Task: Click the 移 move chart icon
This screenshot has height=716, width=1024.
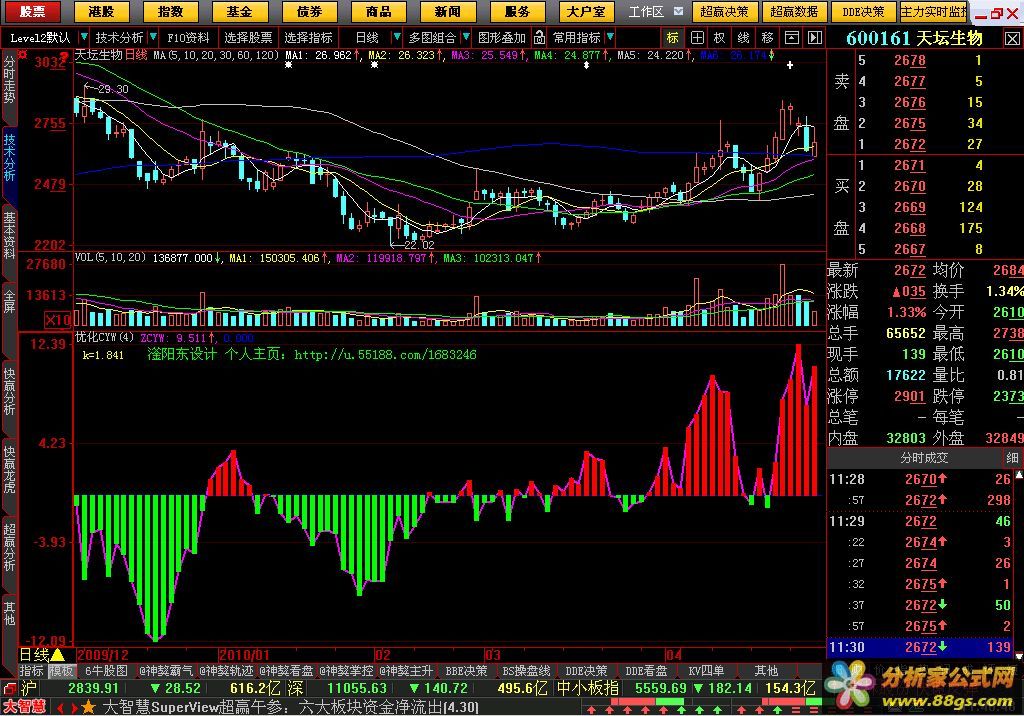Action: (x=767, y=37)
